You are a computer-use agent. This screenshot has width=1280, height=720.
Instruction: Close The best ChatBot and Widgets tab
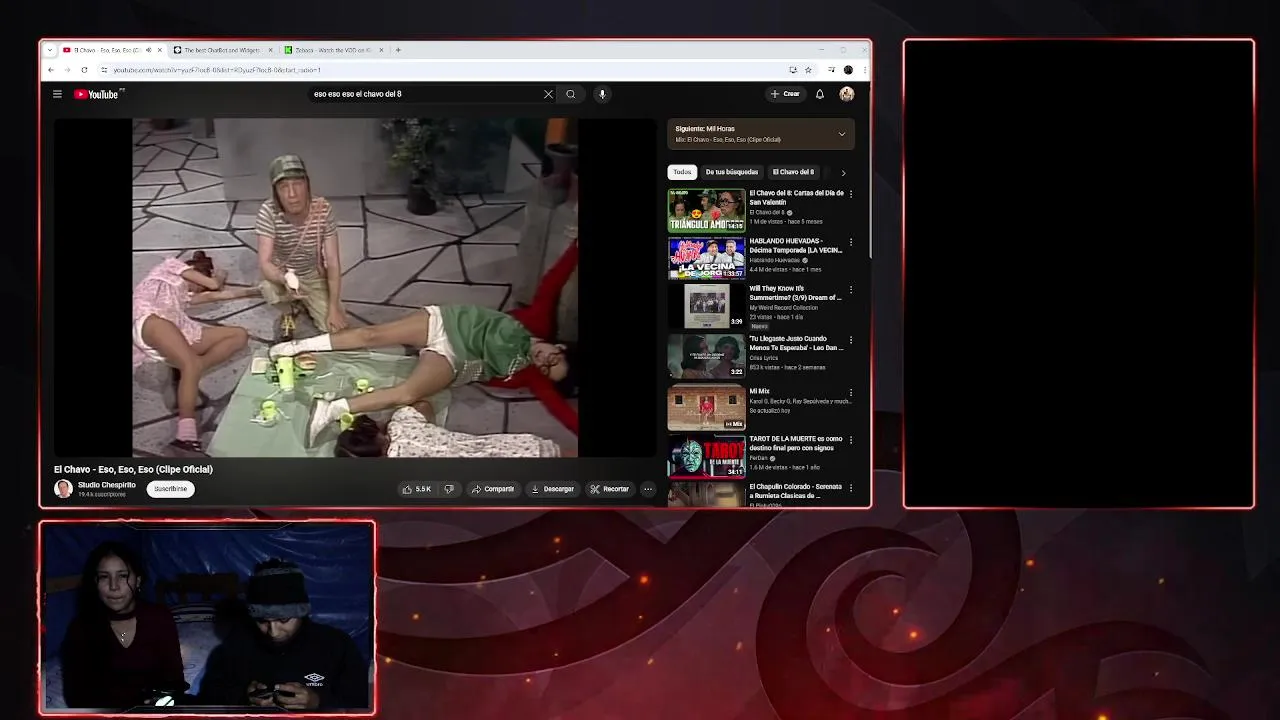pos(270,50)
